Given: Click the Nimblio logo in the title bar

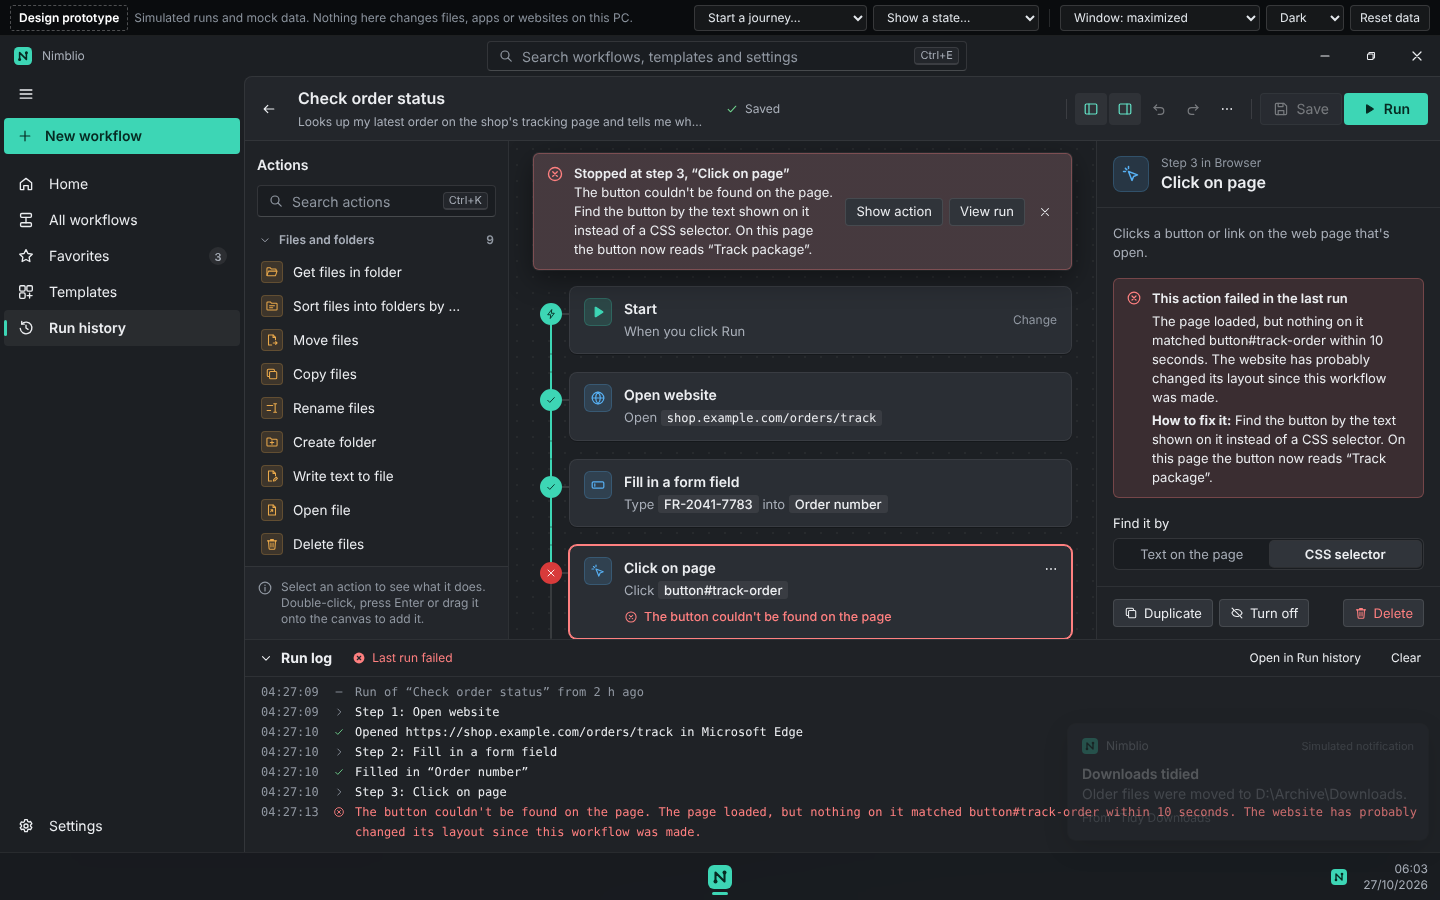Looking at the screenshot, I should coord(23,56).
